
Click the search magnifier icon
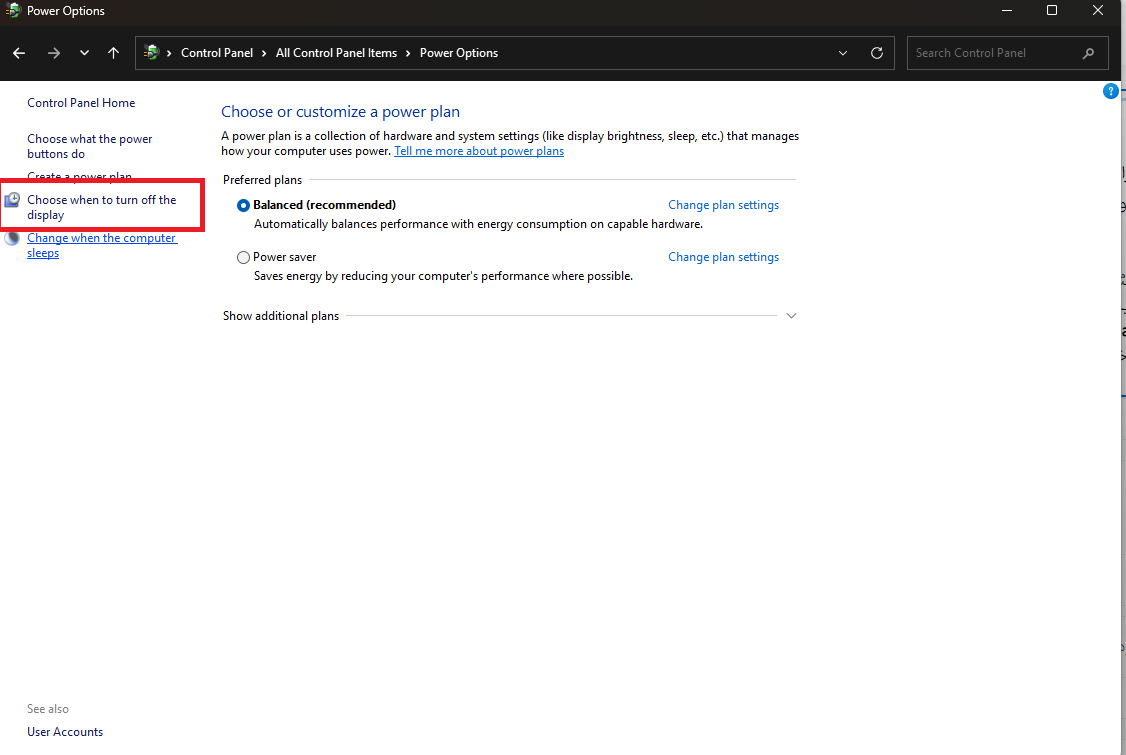click(1089, 53)
